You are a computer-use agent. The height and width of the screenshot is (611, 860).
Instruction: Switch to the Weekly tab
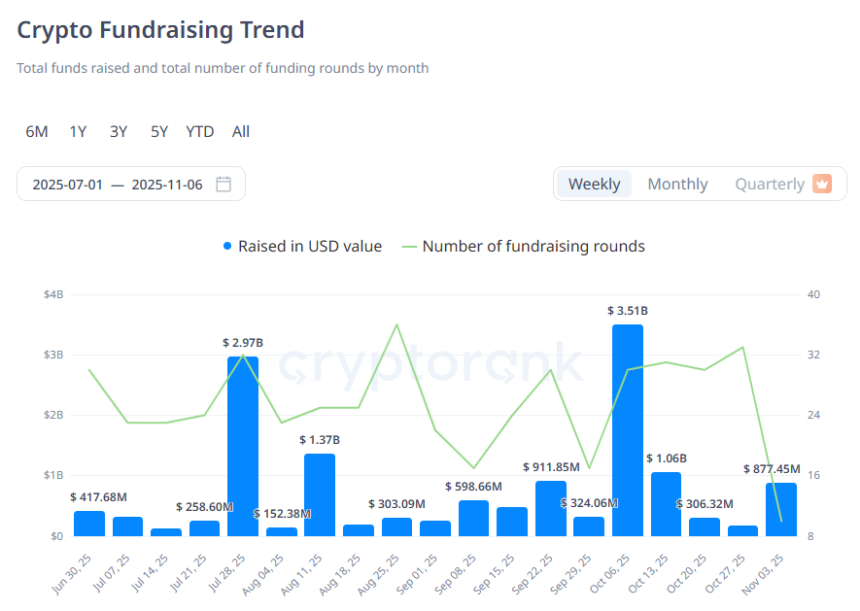pyautogui.click(x=594, y=184)
